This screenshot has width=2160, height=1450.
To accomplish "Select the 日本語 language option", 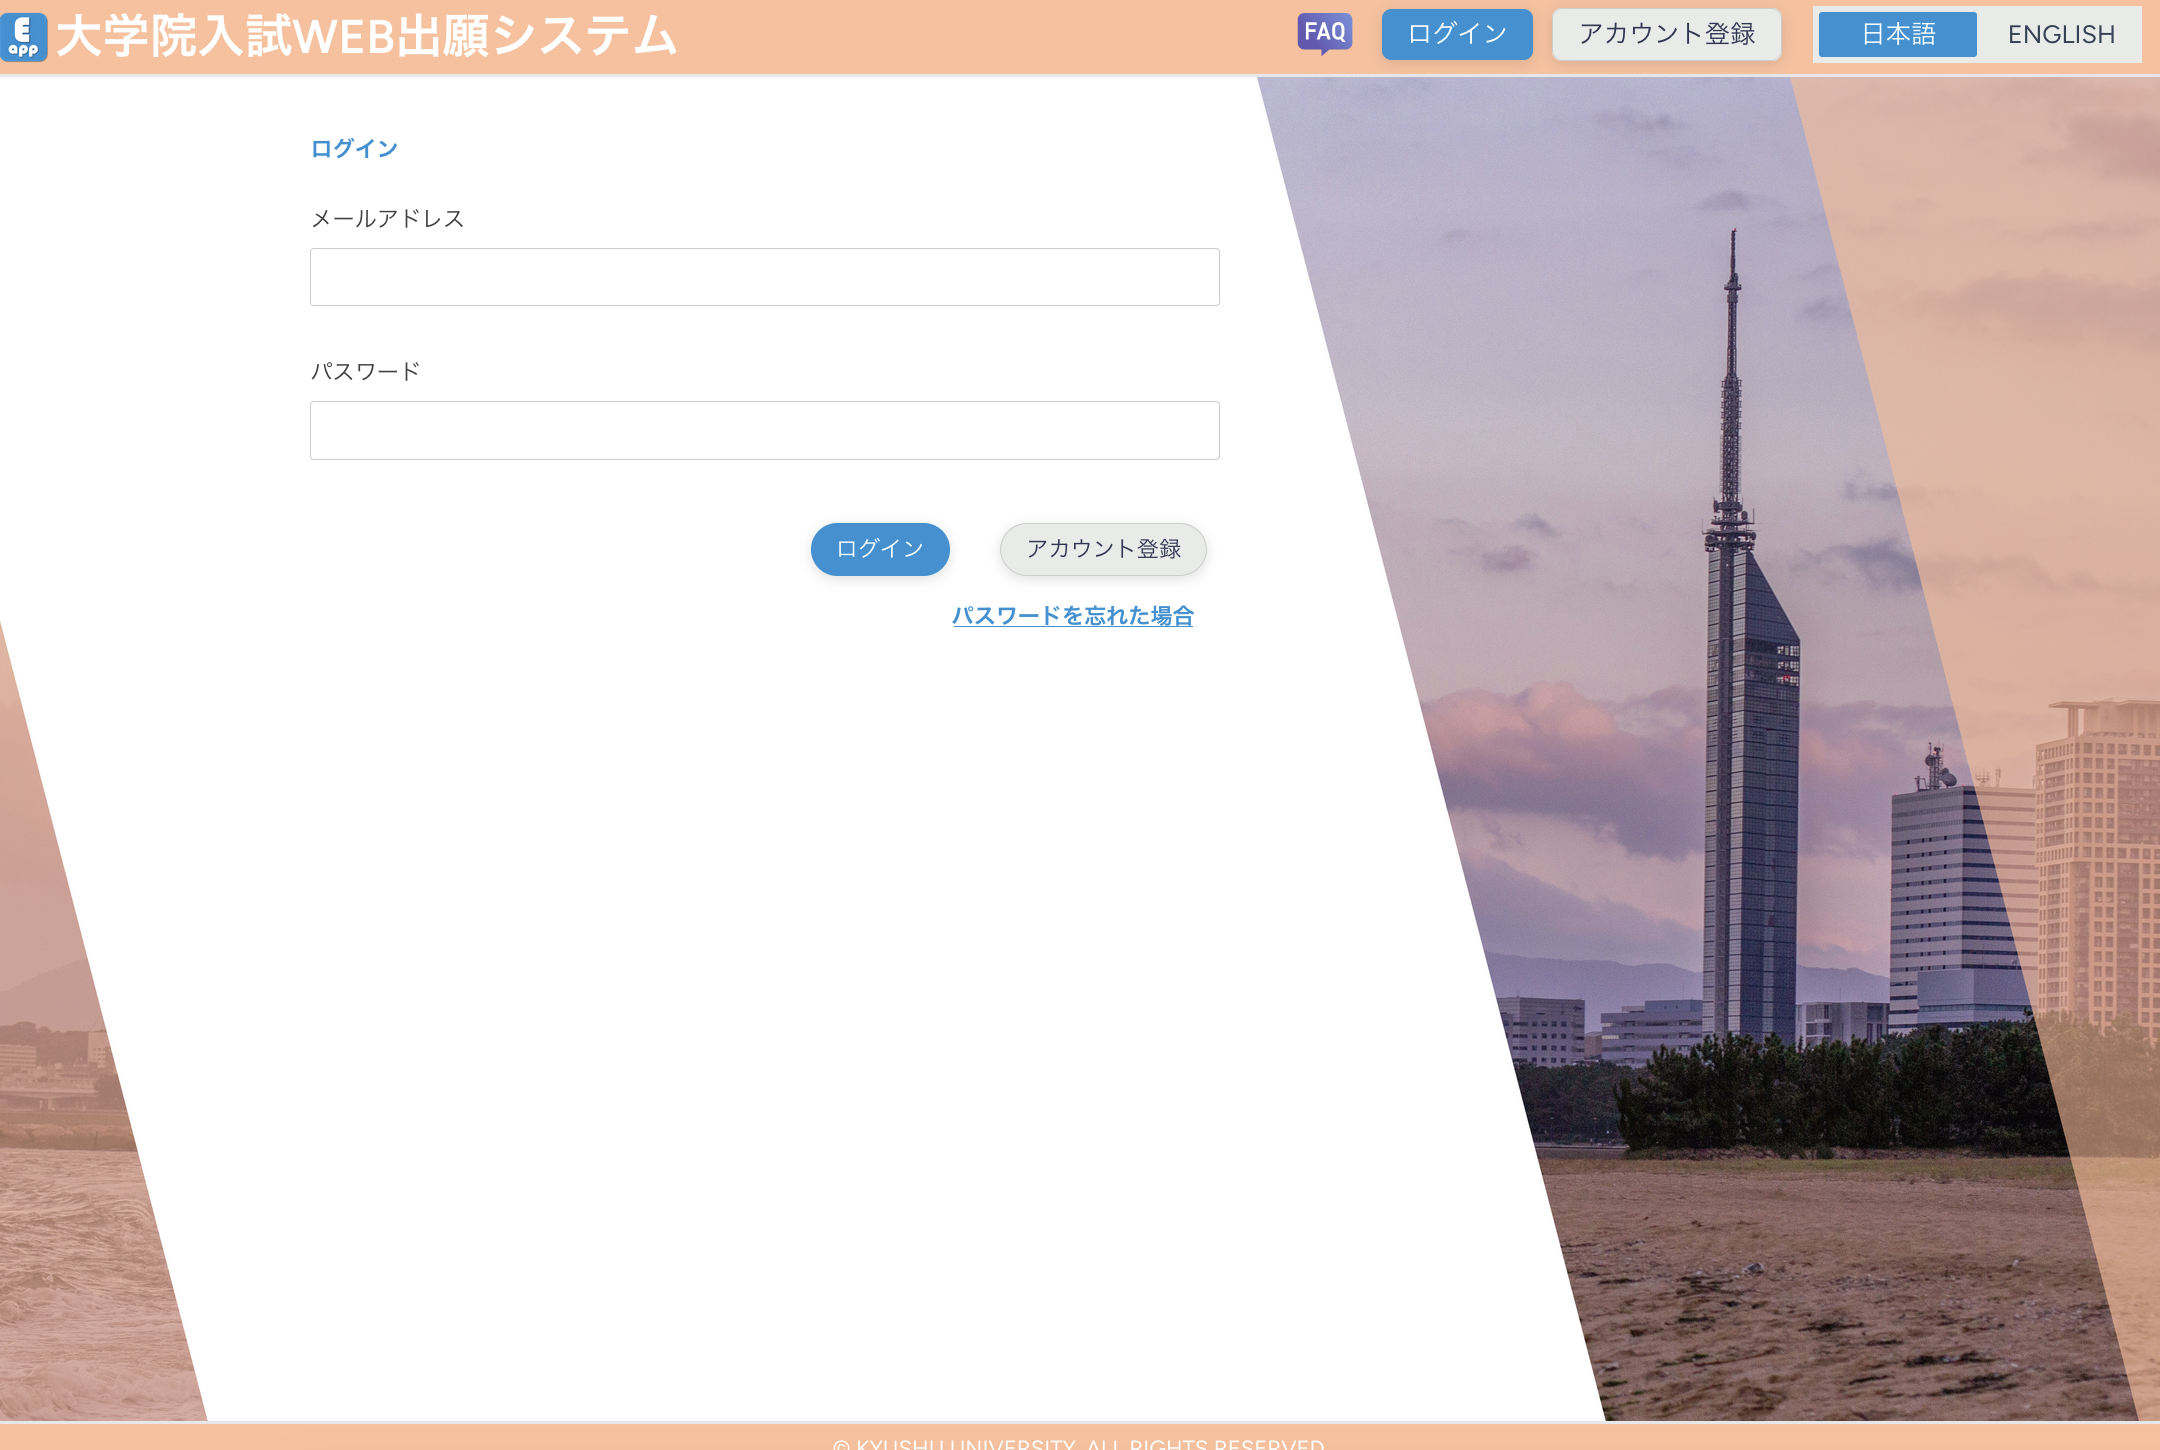I will (x=1897, y=35).
